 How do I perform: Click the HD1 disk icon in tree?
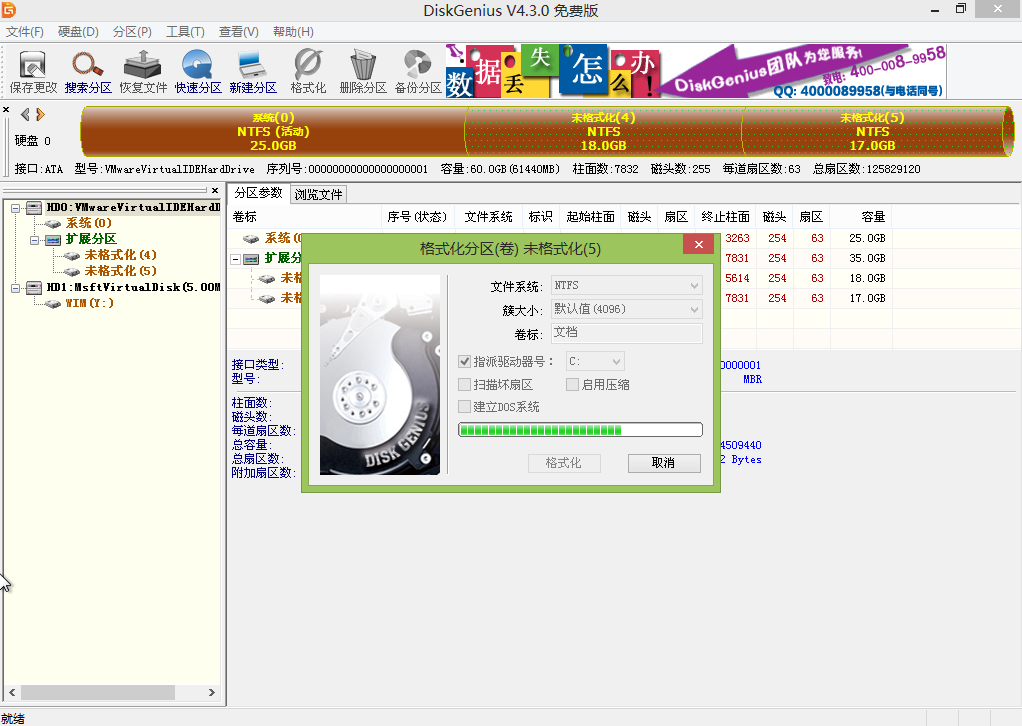pos(34,287)
